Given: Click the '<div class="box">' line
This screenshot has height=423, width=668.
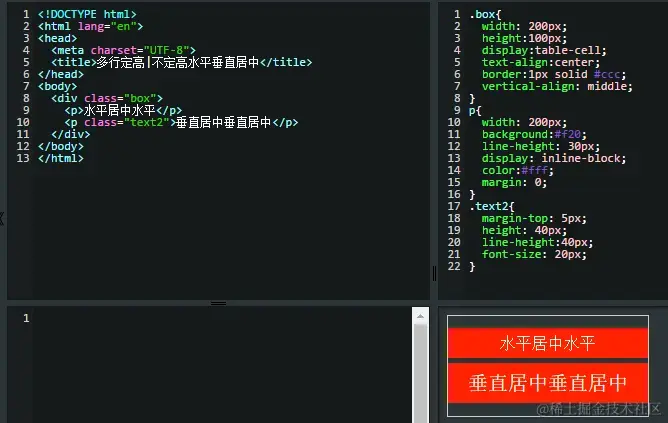Looking at the screenshot, I should click(x=107, y=98).
